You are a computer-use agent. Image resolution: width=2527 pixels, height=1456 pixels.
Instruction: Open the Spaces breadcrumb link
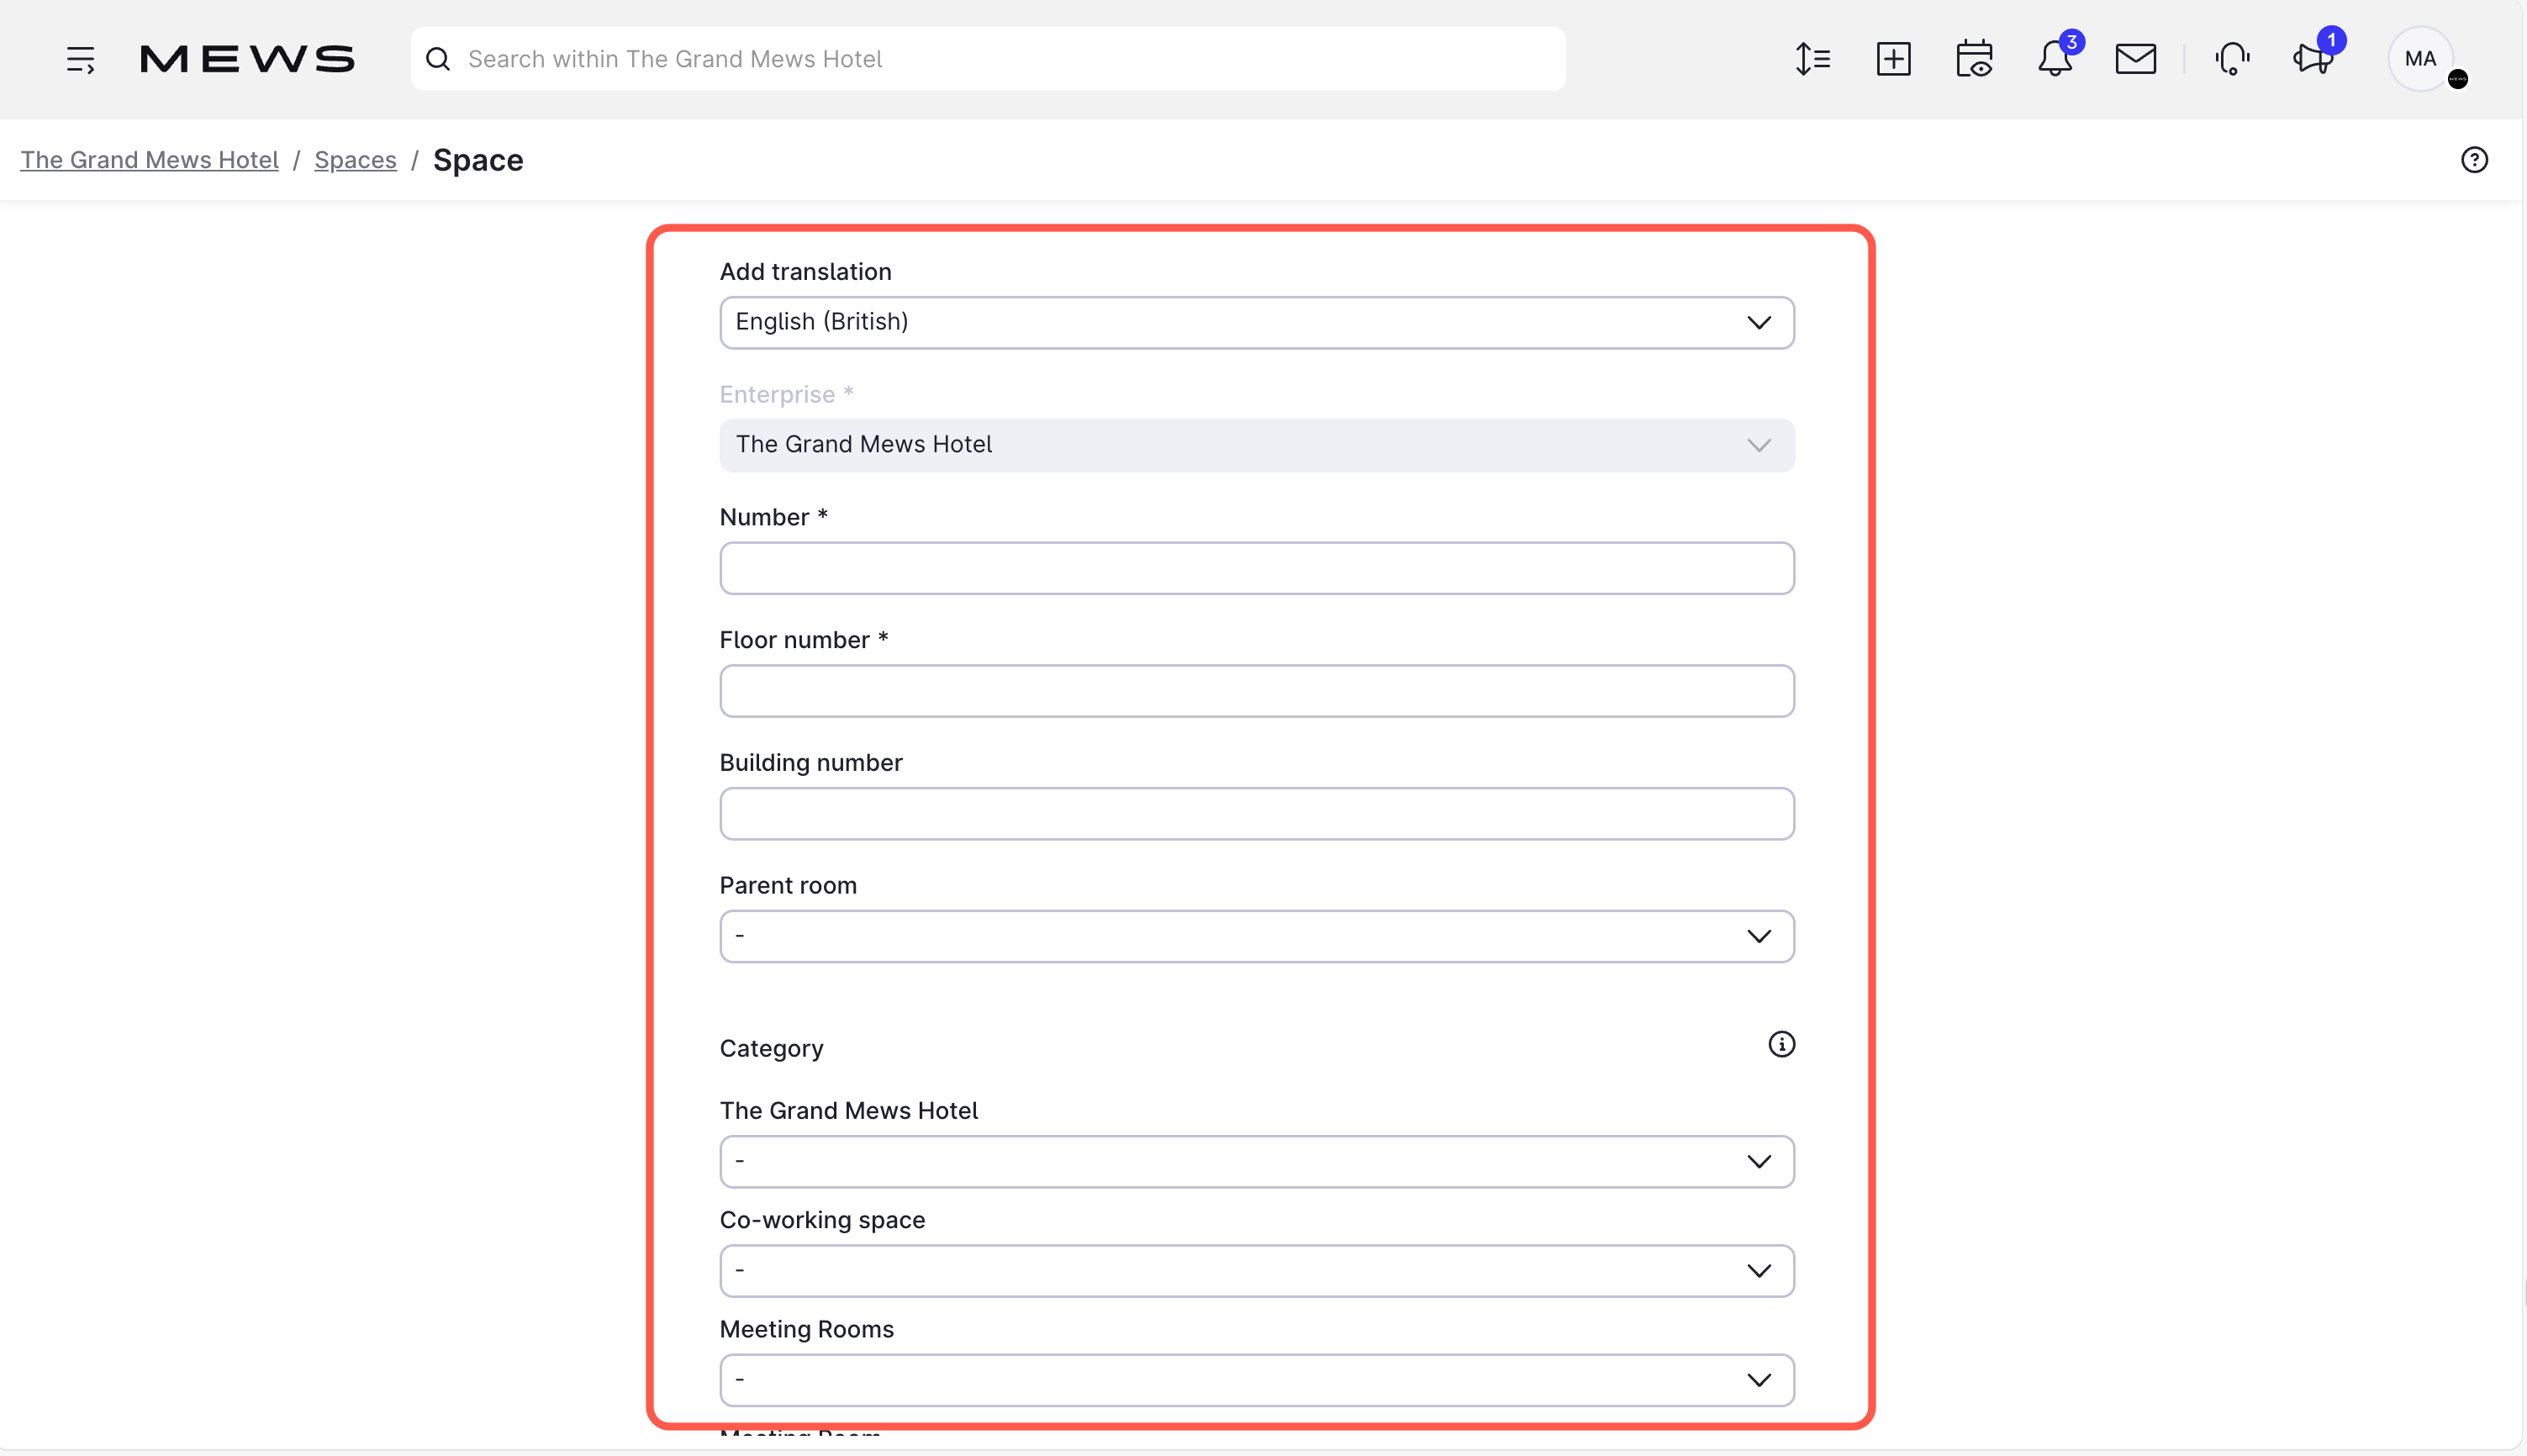pos(356,159)
